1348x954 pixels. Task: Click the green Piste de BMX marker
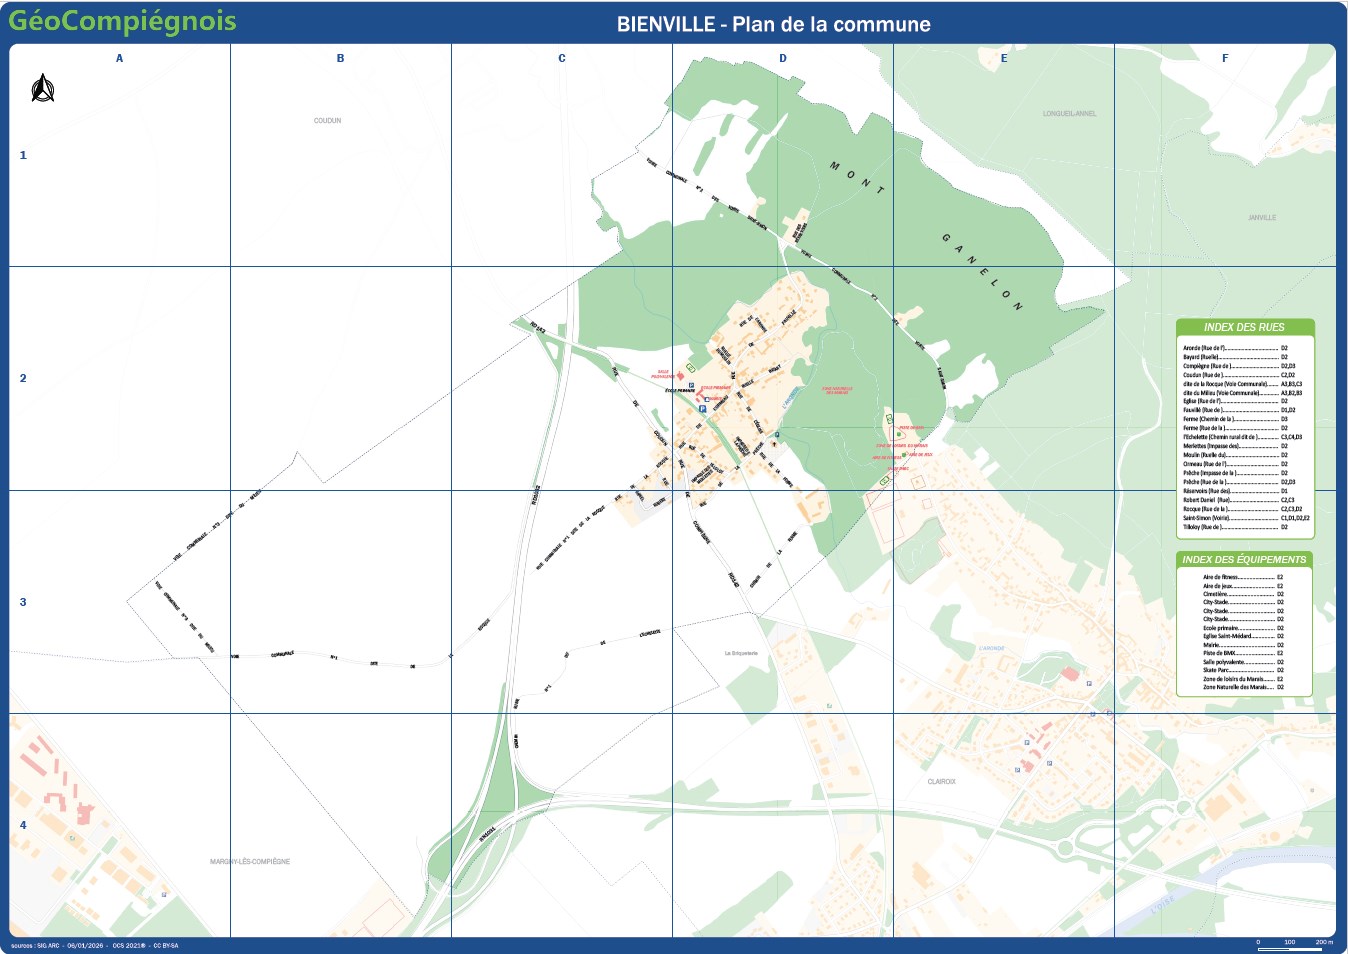pos(898,434)
